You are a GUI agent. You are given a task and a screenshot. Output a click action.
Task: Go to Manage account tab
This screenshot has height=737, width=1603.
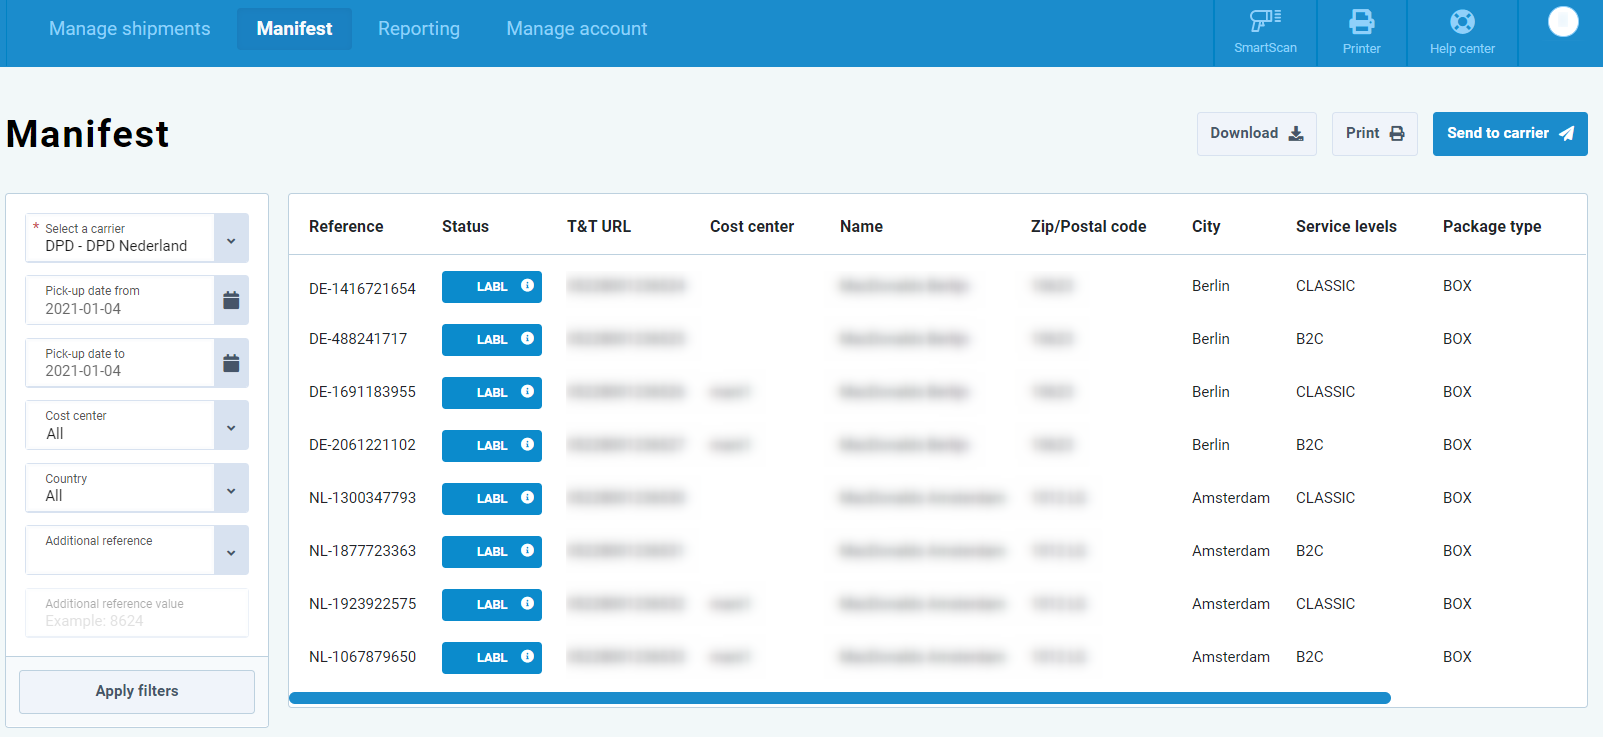click(577, 29)
